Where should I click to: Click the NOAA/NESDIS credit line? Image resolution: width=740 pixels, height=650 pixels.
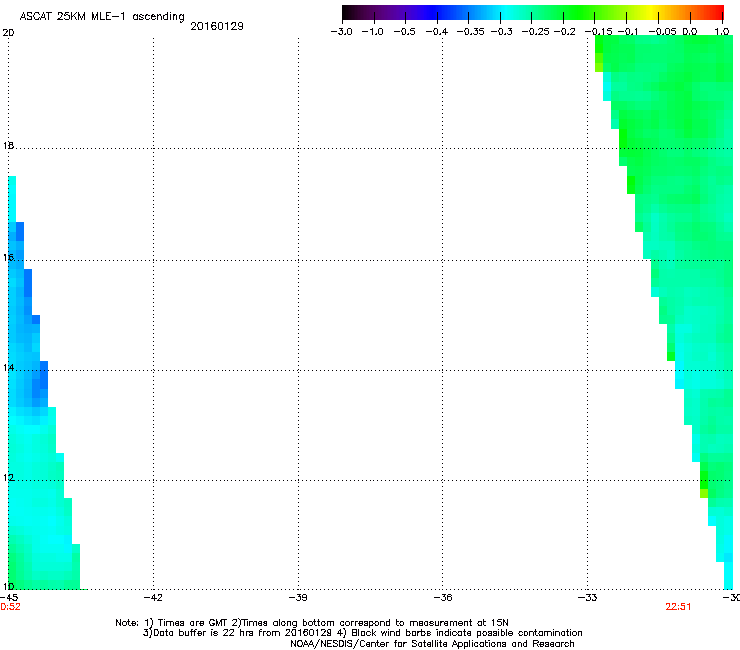pyautogui.click(x=432, y=644)
